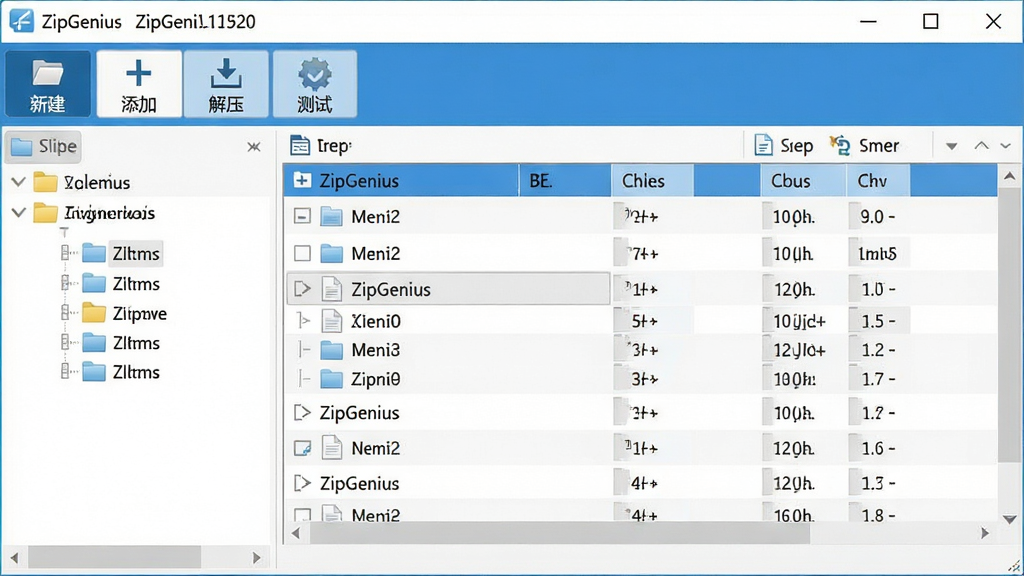Click the file list vertical scrollbar thumb
This screenshot has height=576, width=1024.
click(x=1009, y=325)
